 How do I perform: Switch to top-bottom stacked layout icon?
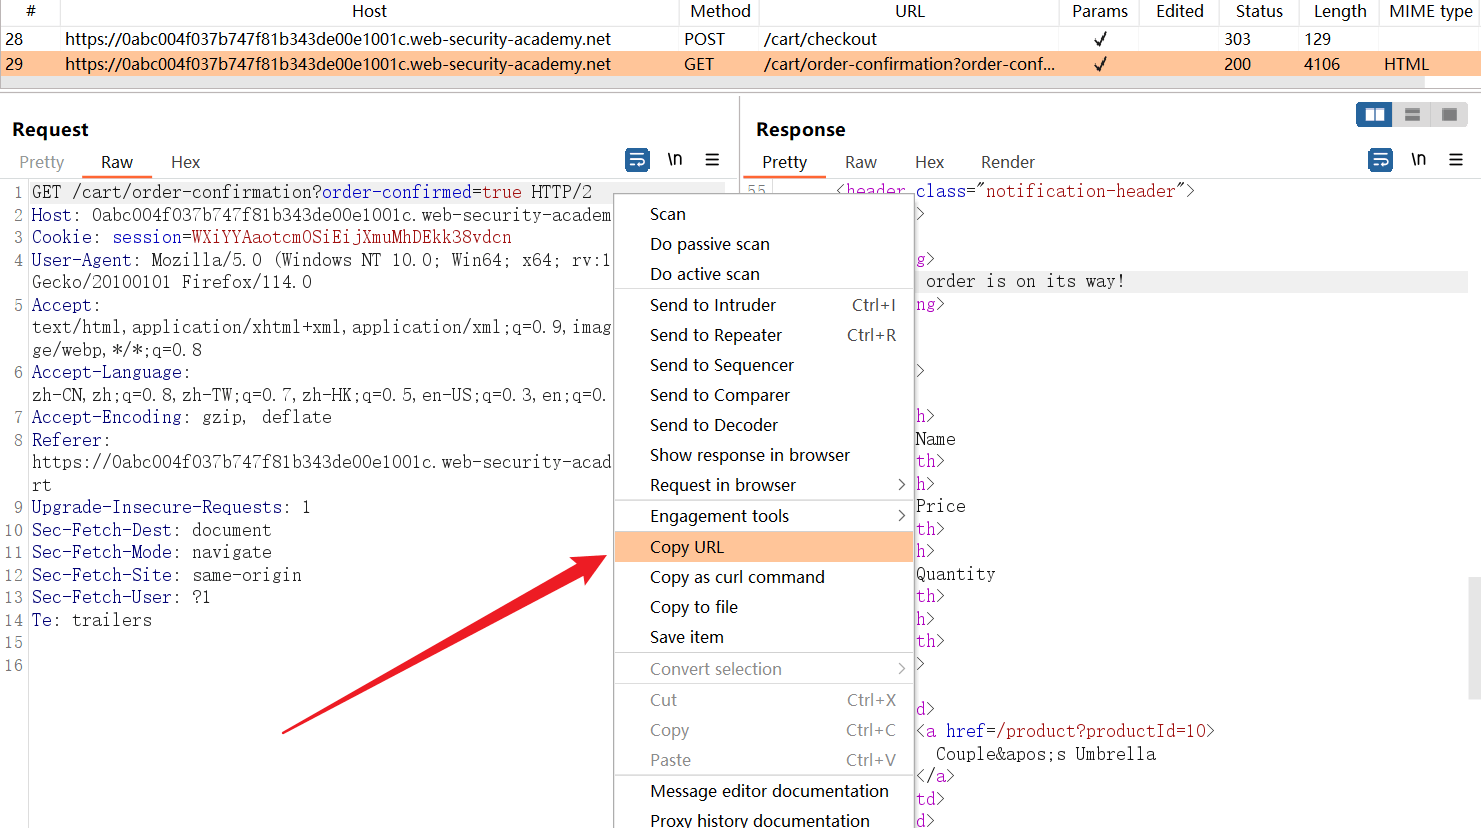(x=1412, y=115)
